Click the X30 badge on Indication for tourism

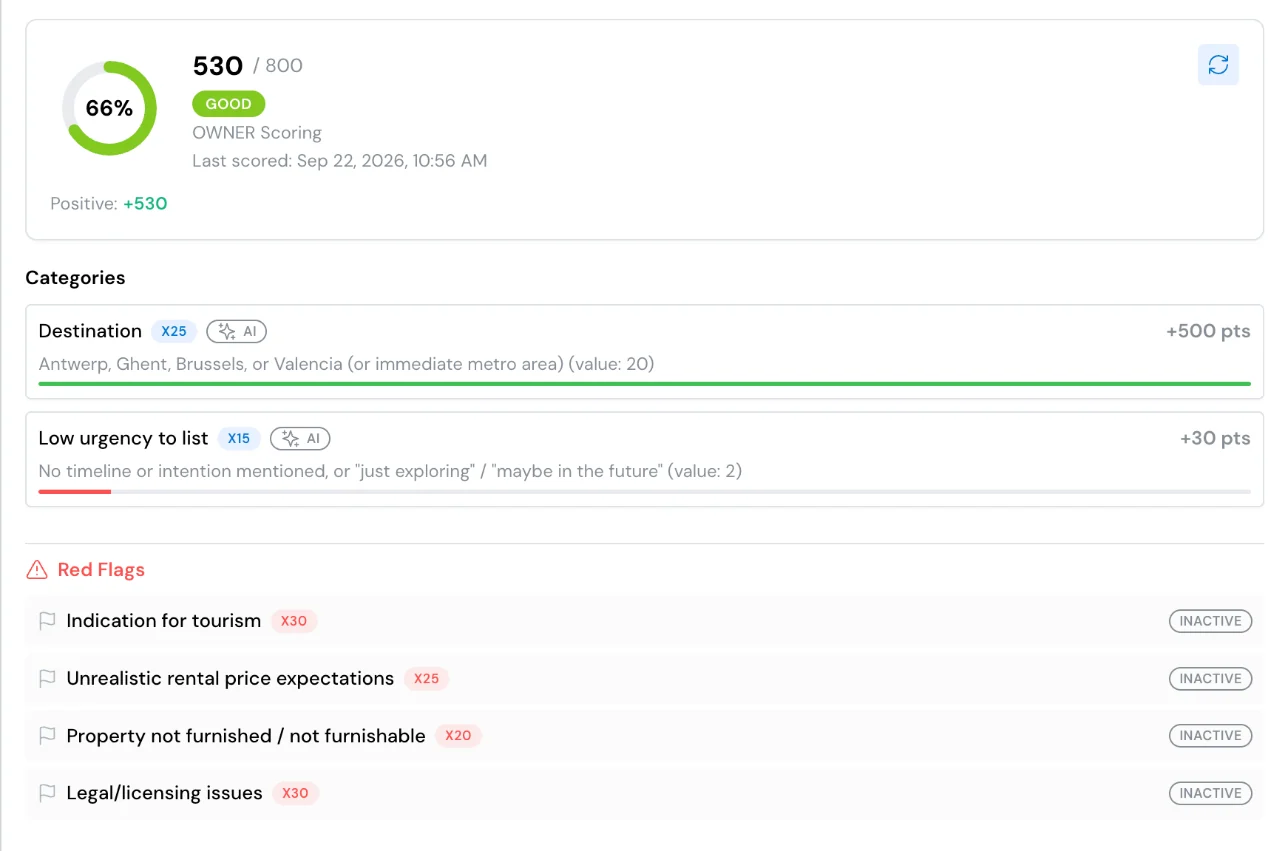point(294,621)
